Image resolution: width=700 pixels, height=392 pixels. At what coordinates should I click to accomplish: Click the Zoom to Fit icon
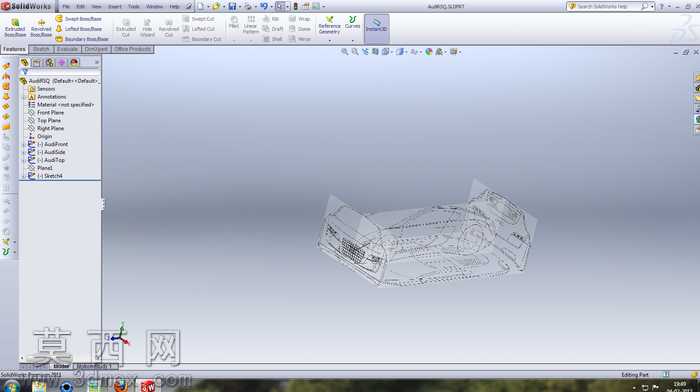(345, 52)
